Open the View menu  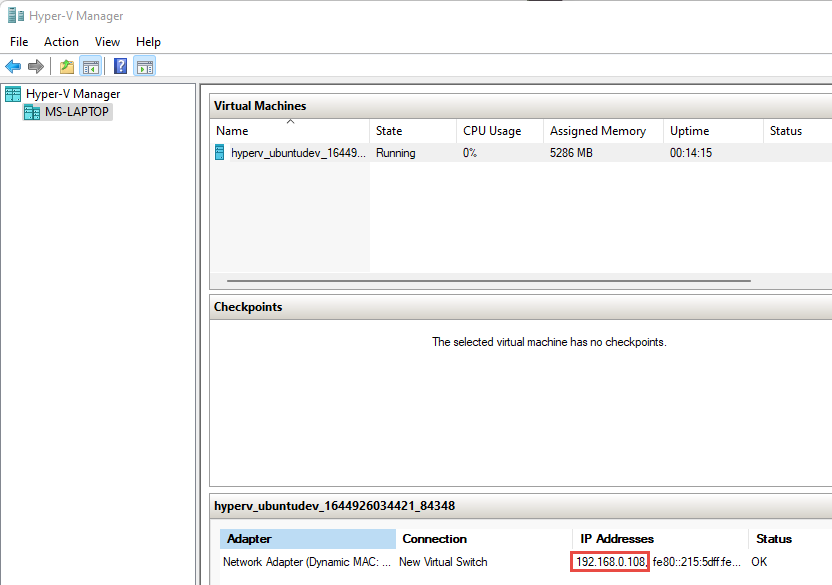[x=107, y=42]
